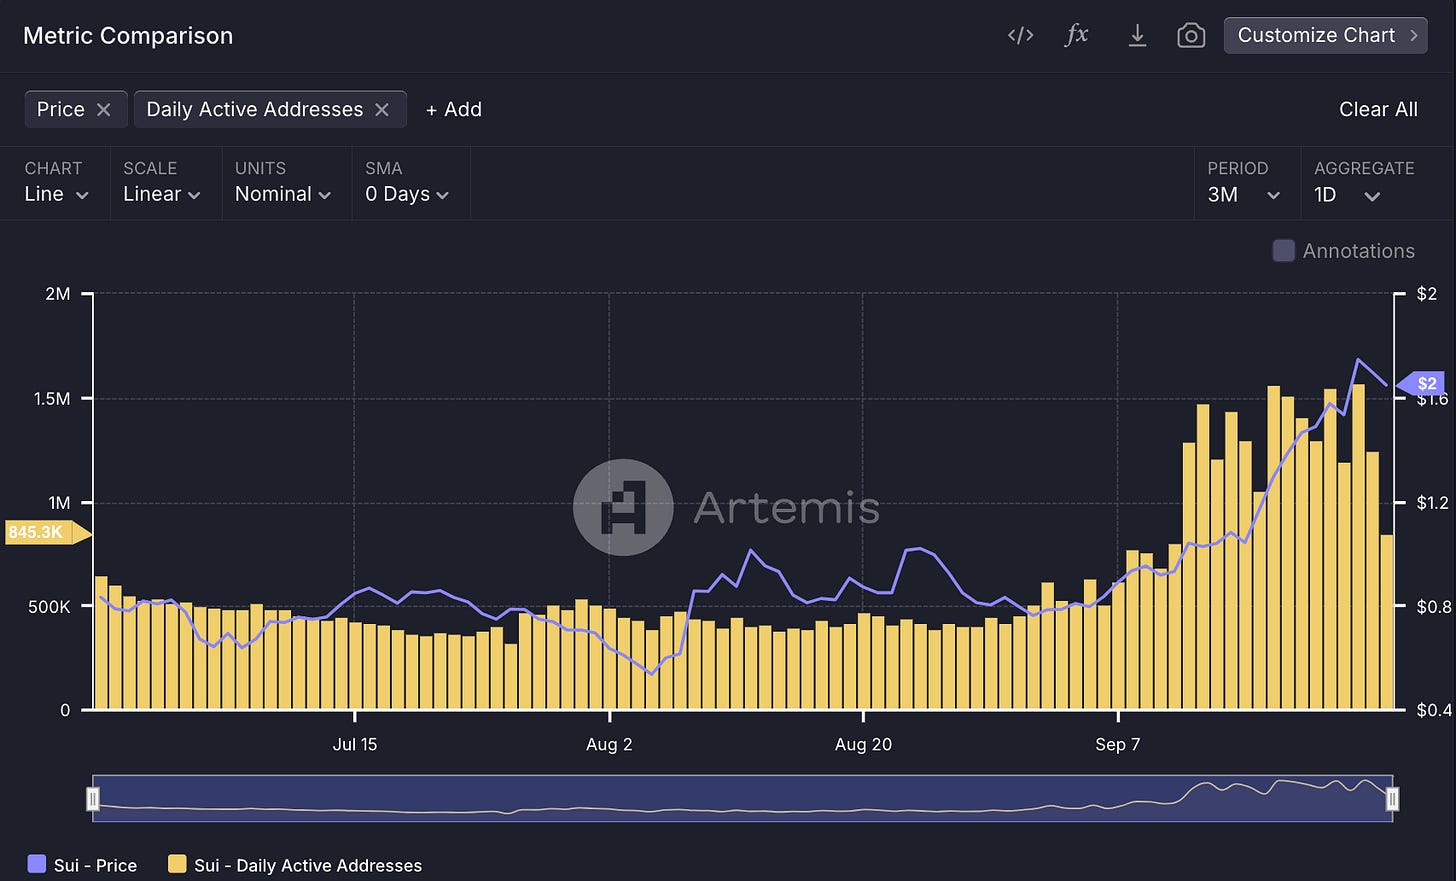The image size is (1456, 881).
Task: Enable the Annotations checkbox
Action: 1283,251
